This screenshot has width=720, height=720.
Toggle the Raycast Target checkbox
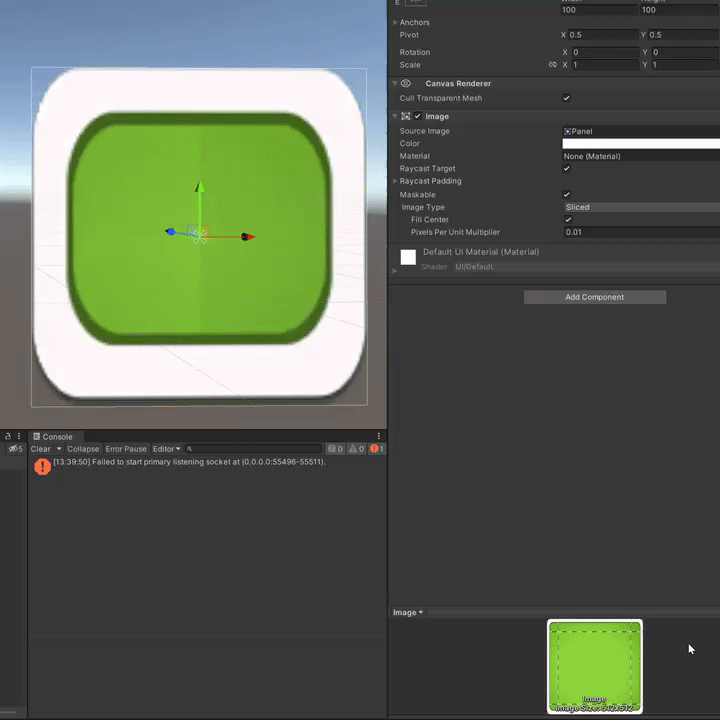coord(567,169)
